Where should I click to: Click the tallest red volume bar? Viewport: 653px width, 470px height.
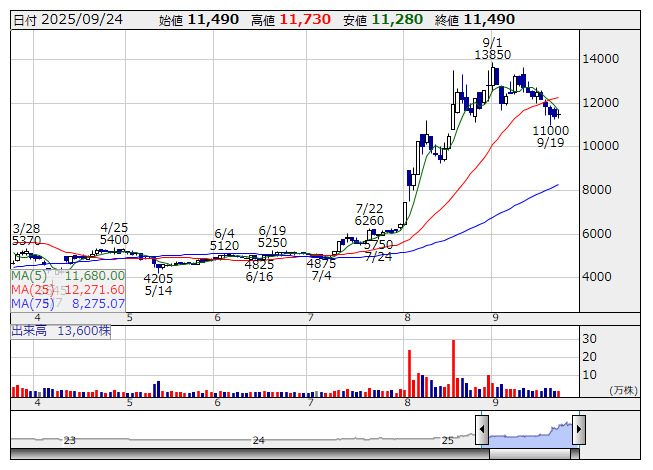pos(453,368)
